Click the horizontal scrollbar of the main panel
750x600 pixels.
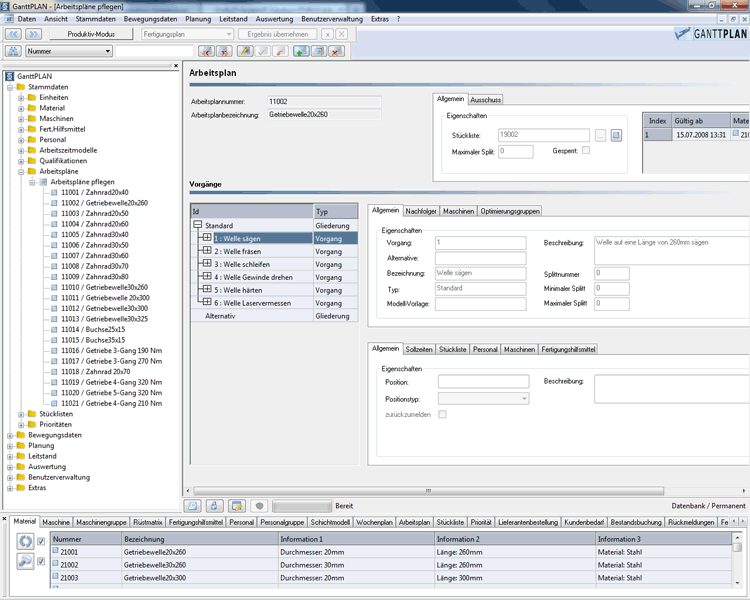pos(429,490)
